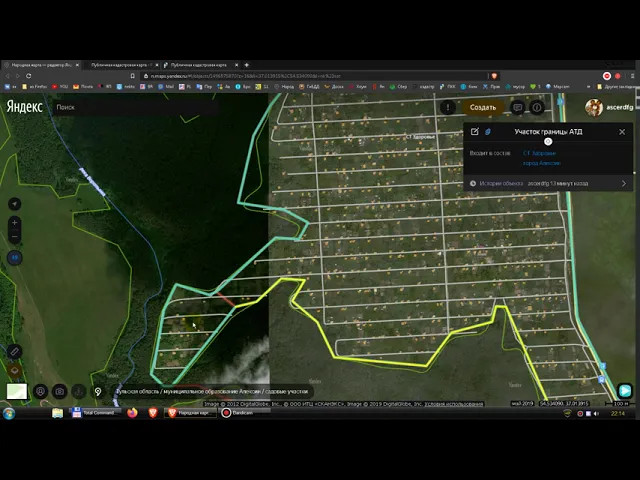Open the Другие закладки bookmarks folder
This screenshot has height=480, width=640.
click(617, 87)
